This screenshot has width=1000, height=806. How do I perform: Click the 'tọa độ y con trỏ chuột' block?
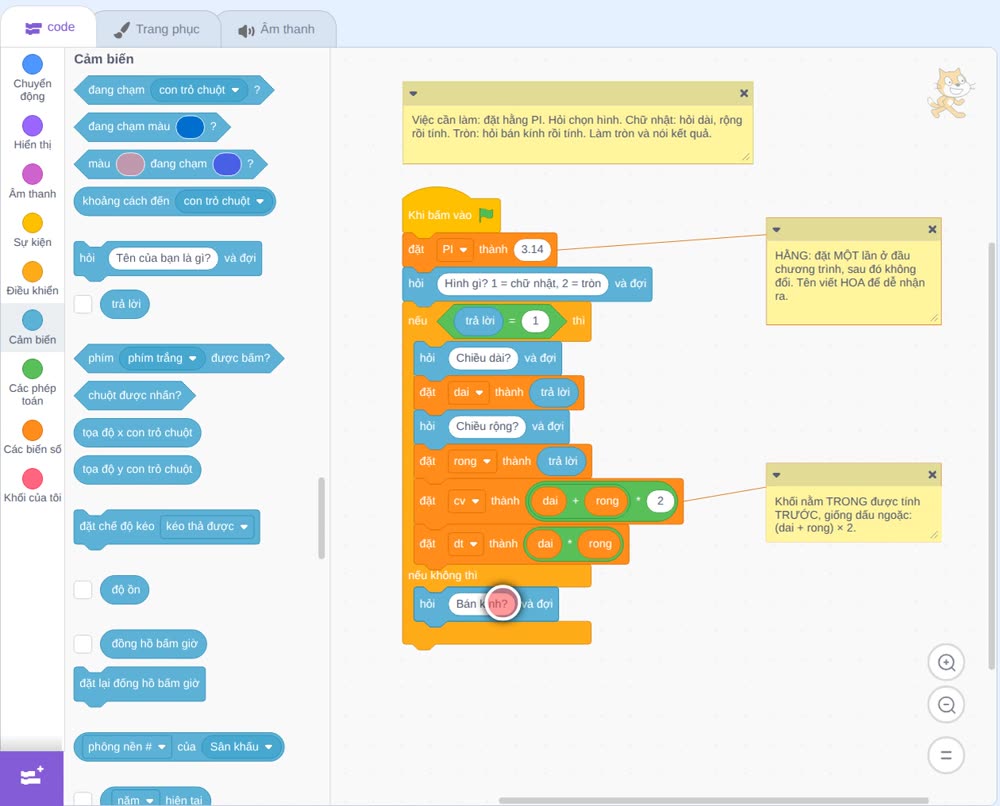137,469
